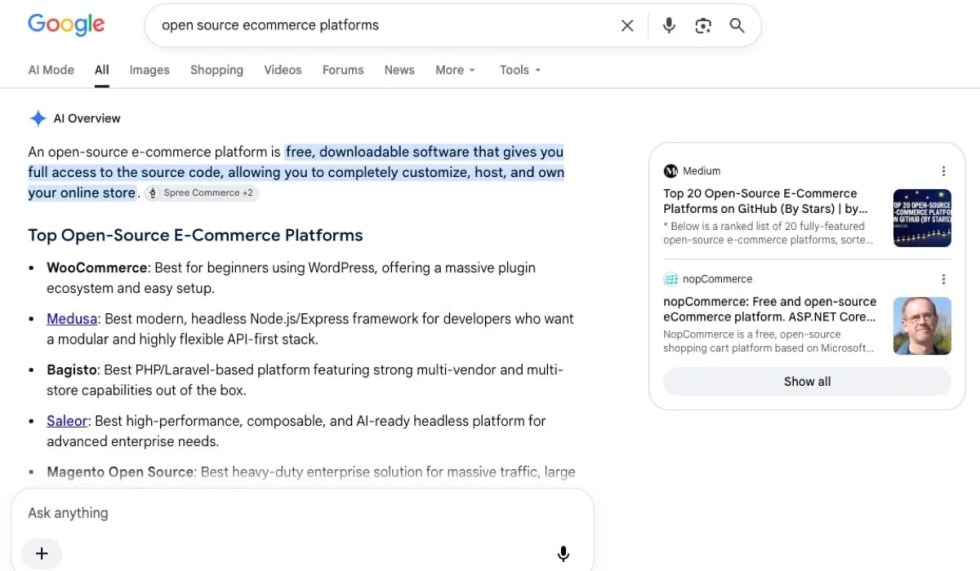
Task: Select the All results tab
Action: pos(102,70)
